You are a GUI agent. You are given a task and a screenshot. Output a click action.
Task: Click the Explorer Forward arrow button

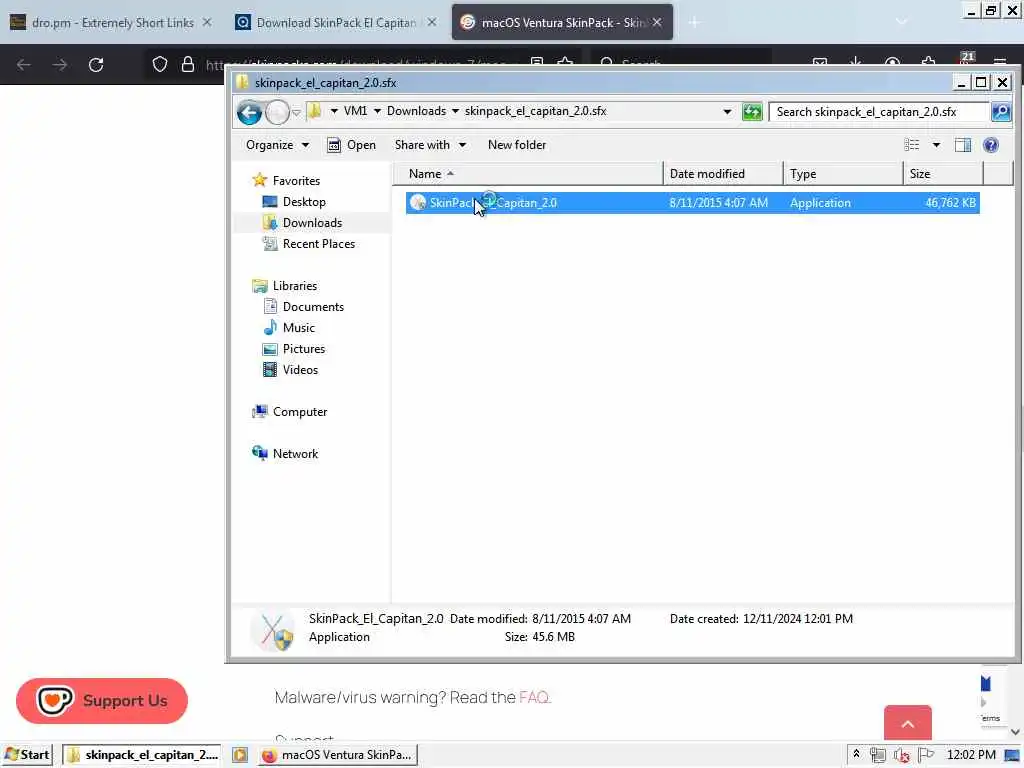point(277,112)
